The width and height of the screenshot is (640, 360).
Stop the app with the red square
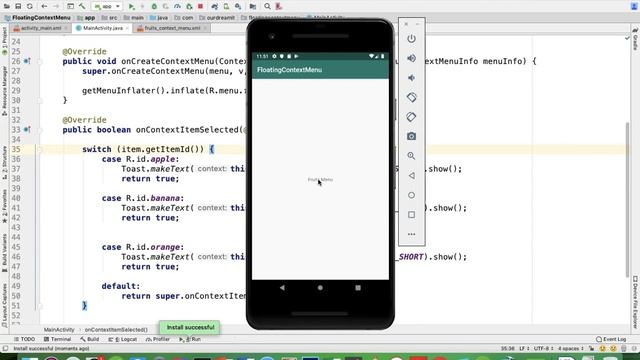click(x=200, y=7)
